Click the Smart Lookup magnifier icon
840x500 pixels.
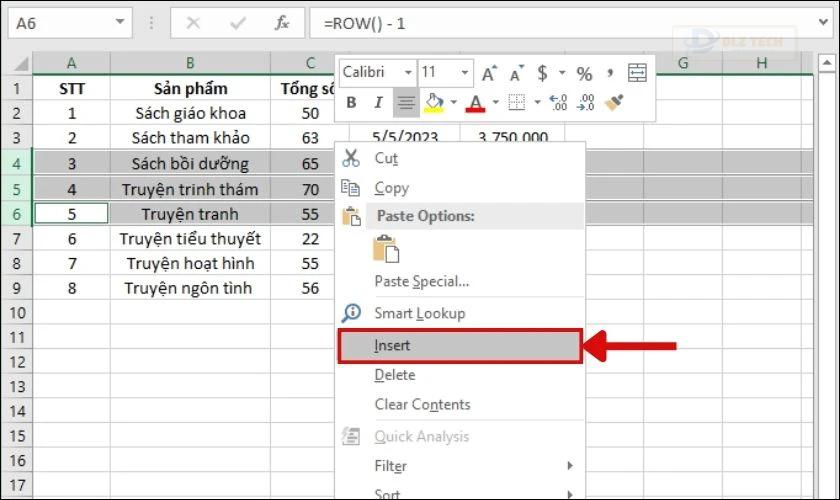tap(351, 313)
